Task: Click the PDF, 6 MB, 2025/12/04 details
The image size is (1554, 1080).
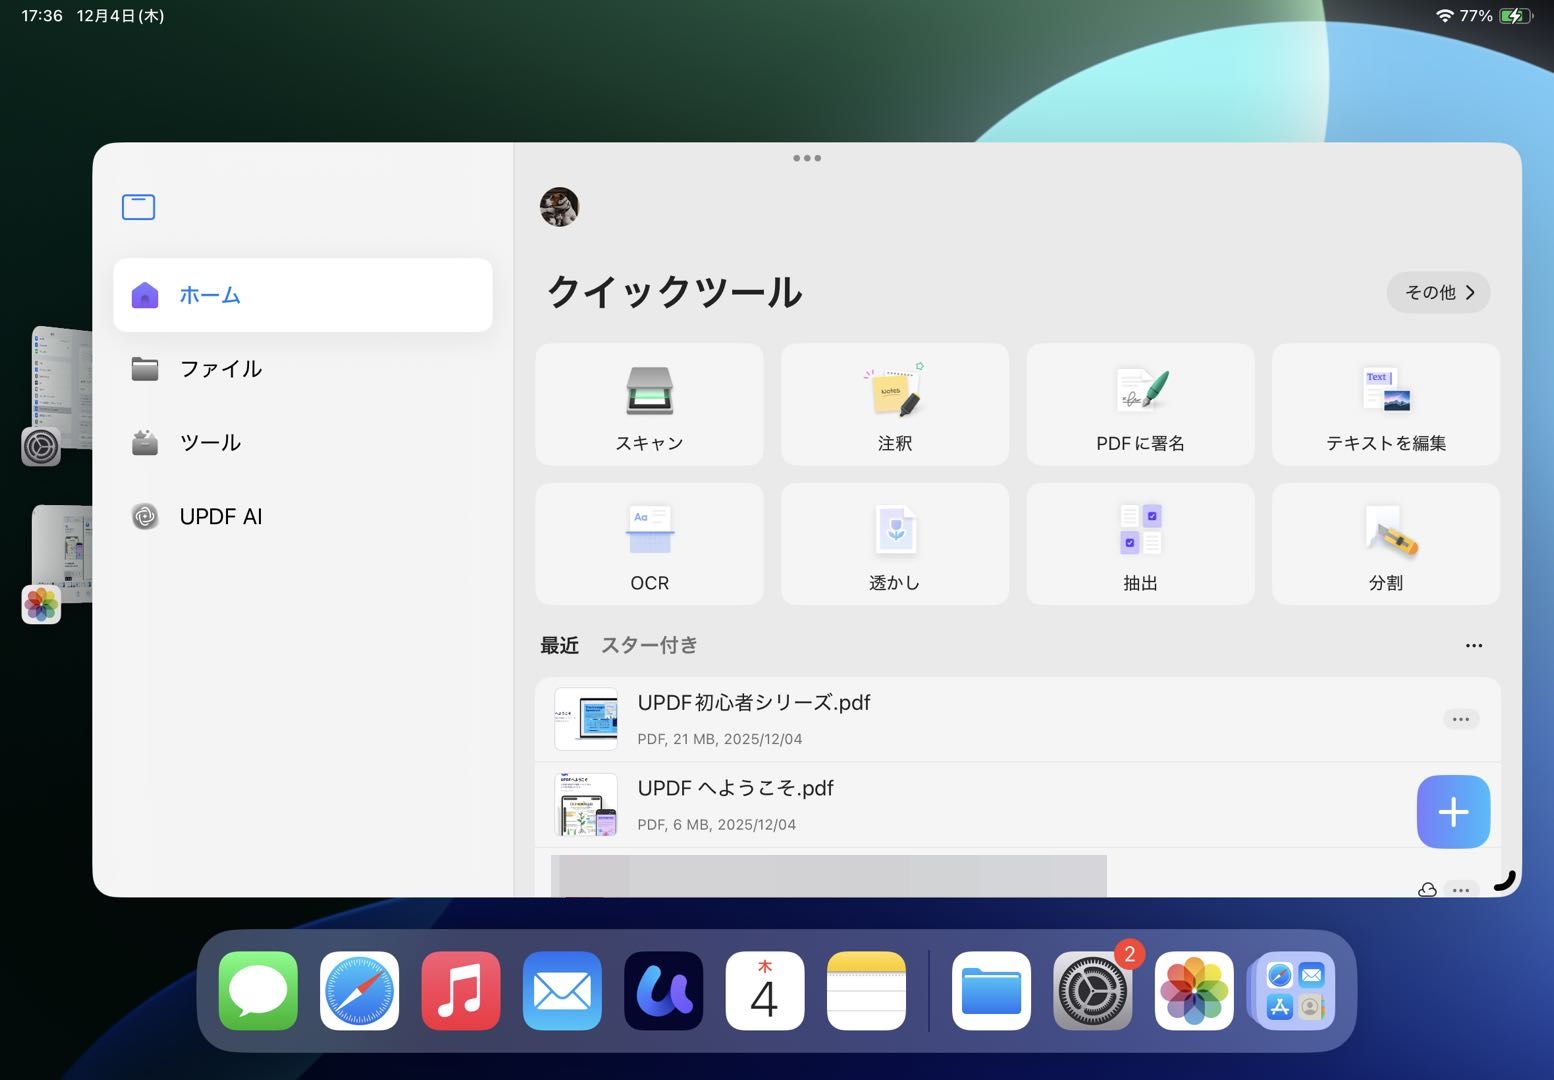Action: tap(716, 825)
